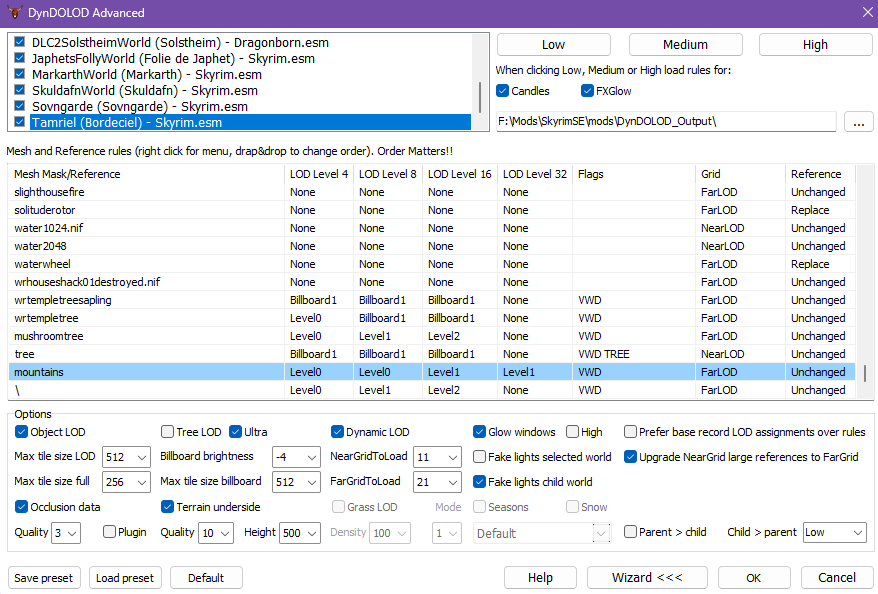The image size is (878, 594).
Task: Select the backslash catch-all rule row
Action: coord(431,390)
